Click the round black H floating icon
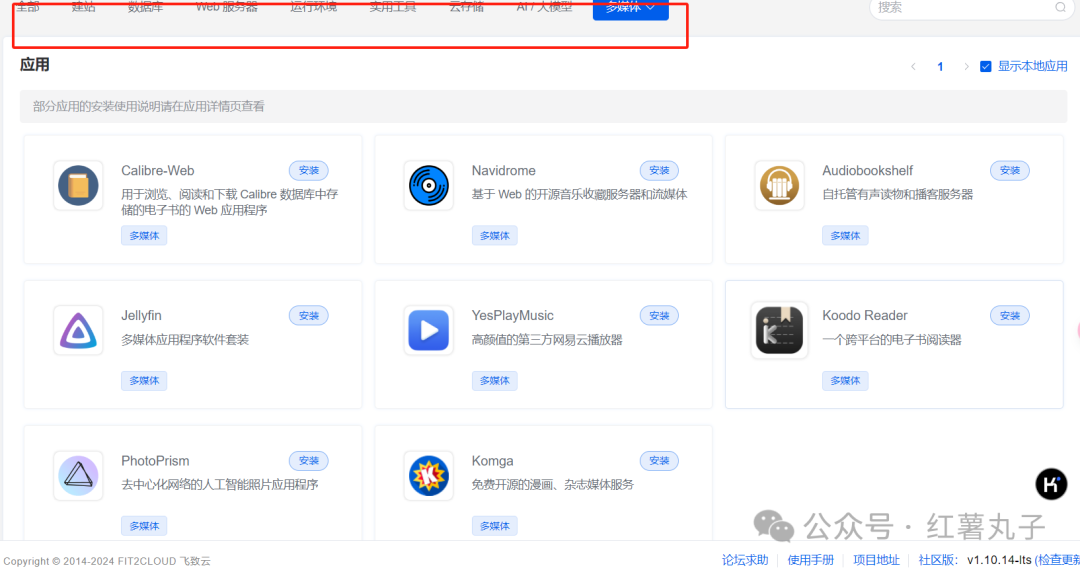 [1051, 485]
